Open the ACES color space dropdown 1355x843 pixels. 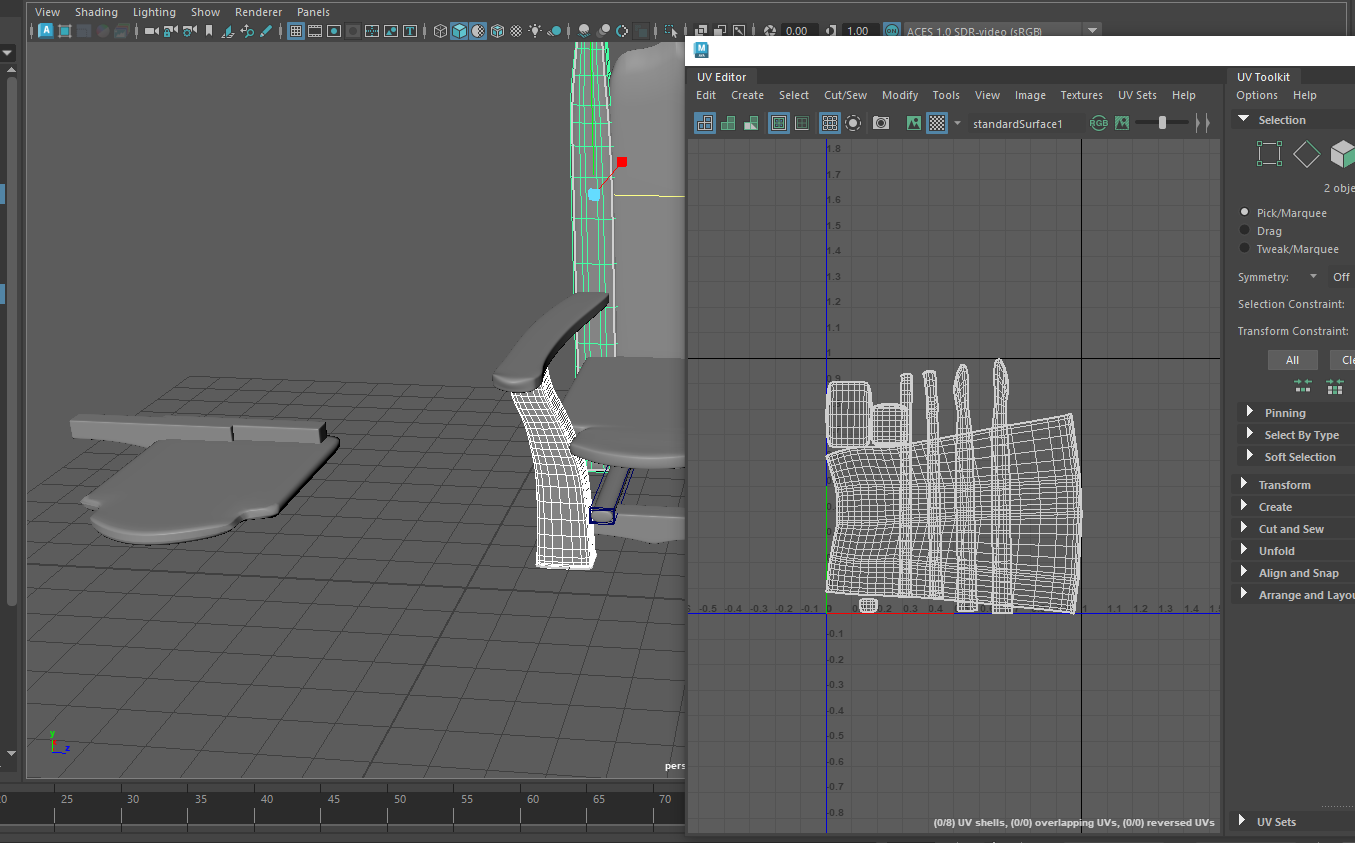(1092, 31)
